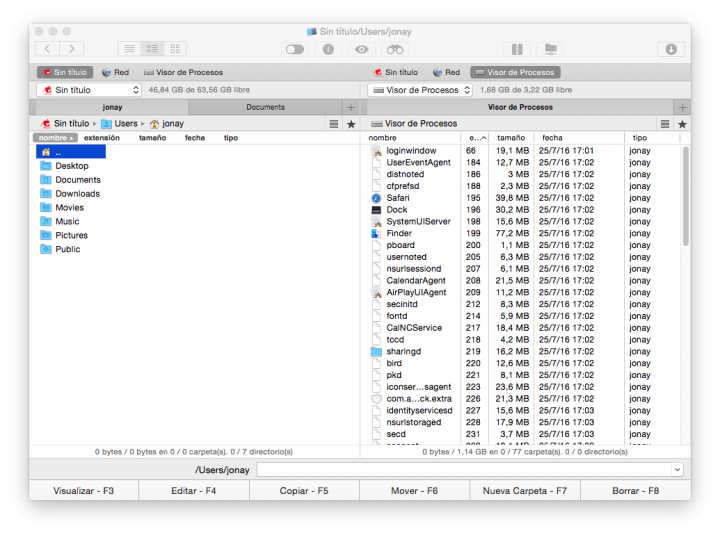
Task: Add new tab in right pane
Action: pos(682,107)
